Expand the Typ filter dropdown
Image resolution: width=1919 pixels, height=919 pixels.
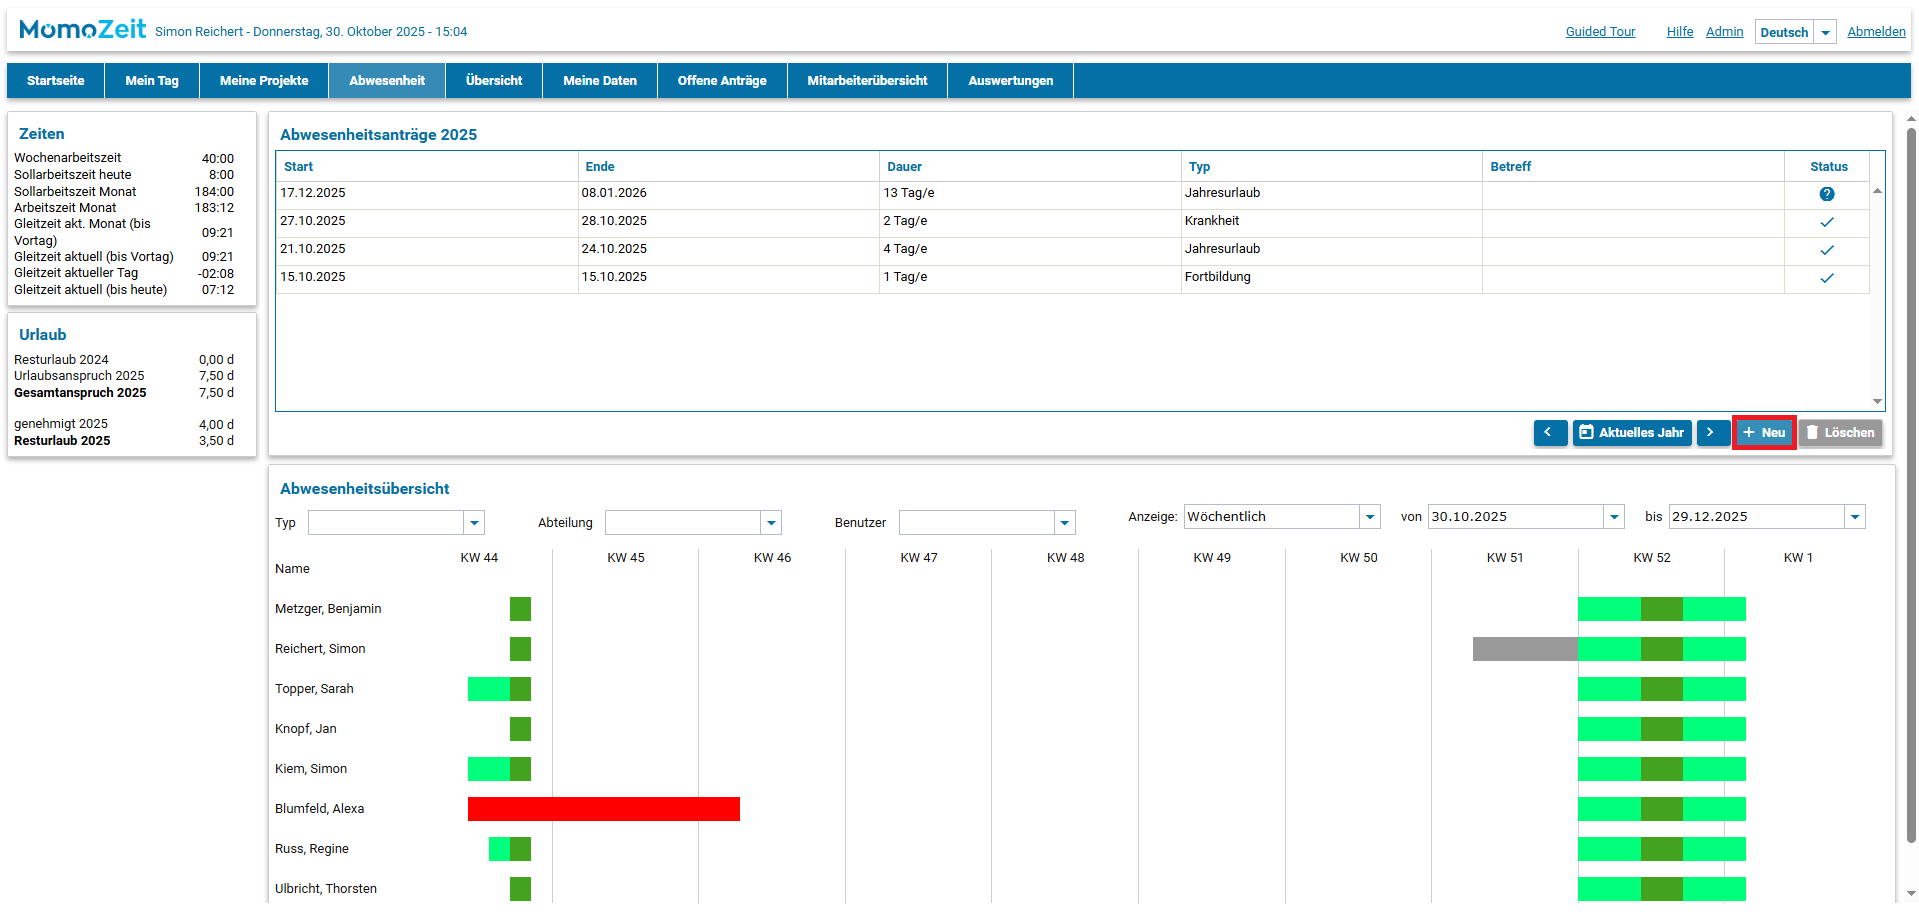pyautogui.click(x=475, y=523)
